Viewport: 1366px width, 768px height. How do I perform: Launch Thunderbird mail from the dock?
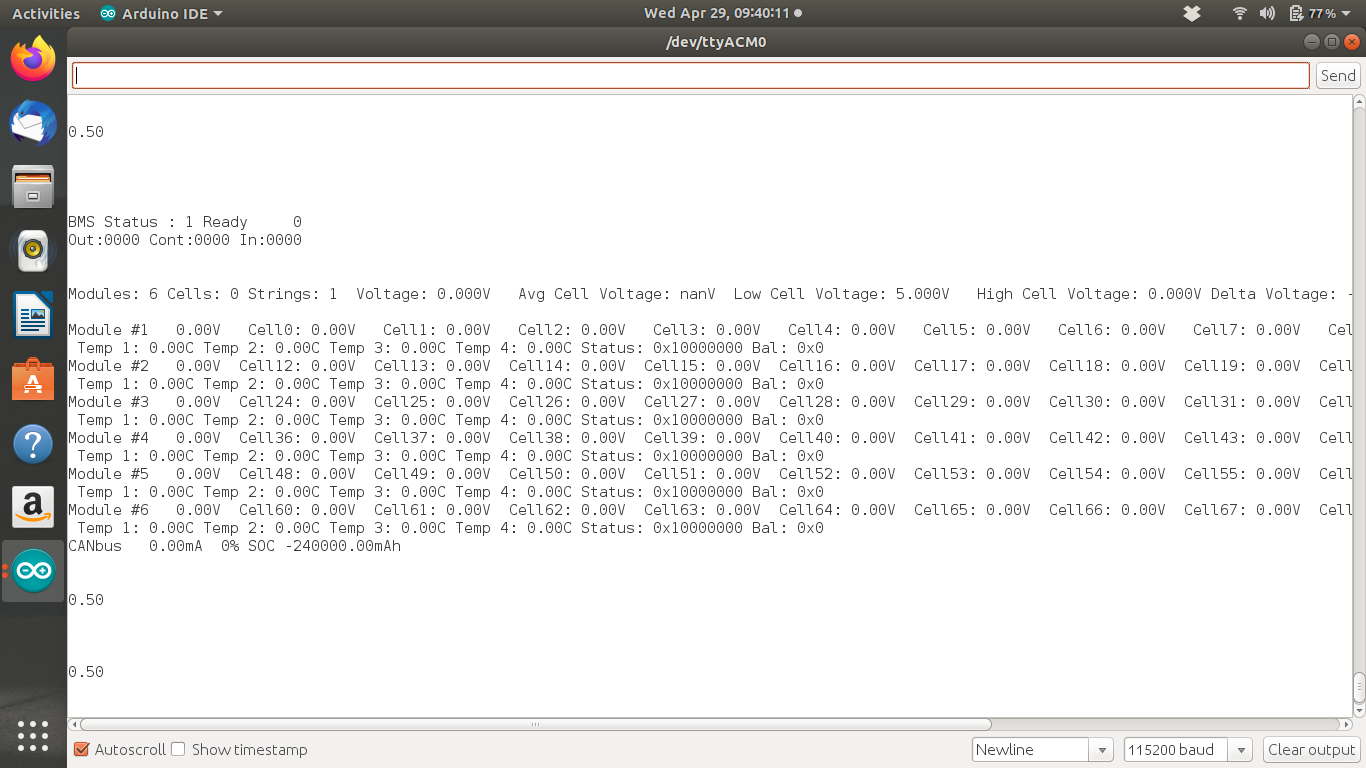[x=33, y=123]
